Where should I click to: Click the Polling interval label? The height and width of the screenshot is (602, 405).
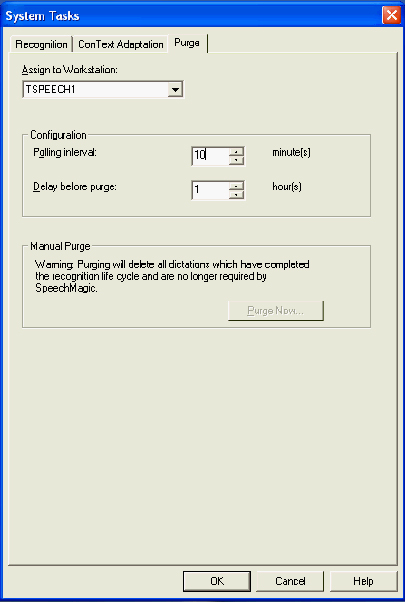pos(65,152)
